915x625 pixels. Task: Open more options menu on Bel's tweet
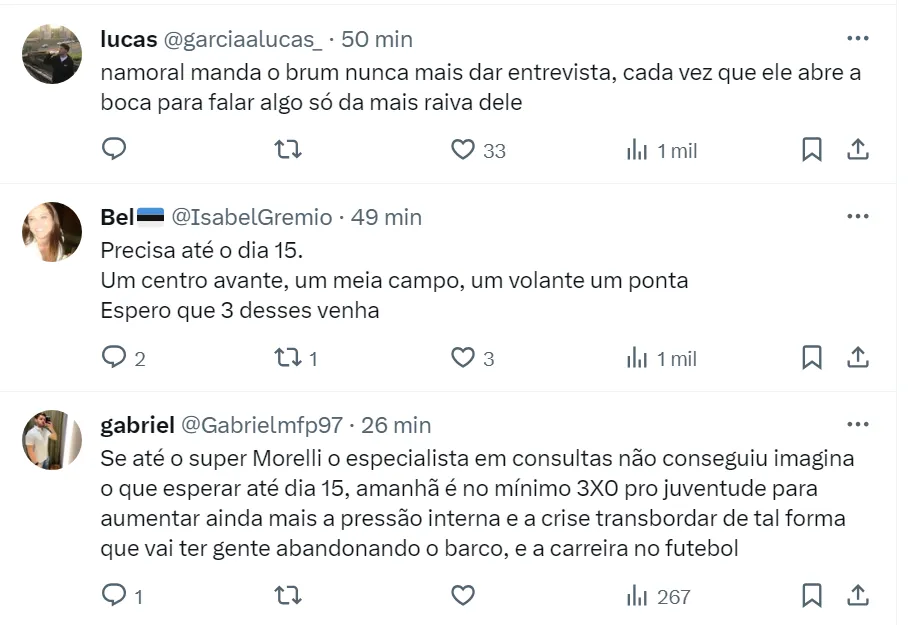[x=857, y=217]
